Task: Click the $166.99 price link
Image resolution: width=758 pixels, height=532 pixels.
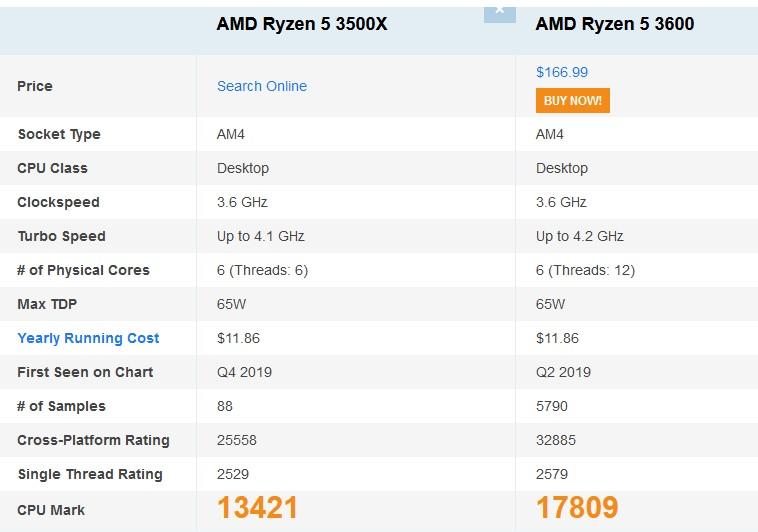Action: click(x=562, y=72)
